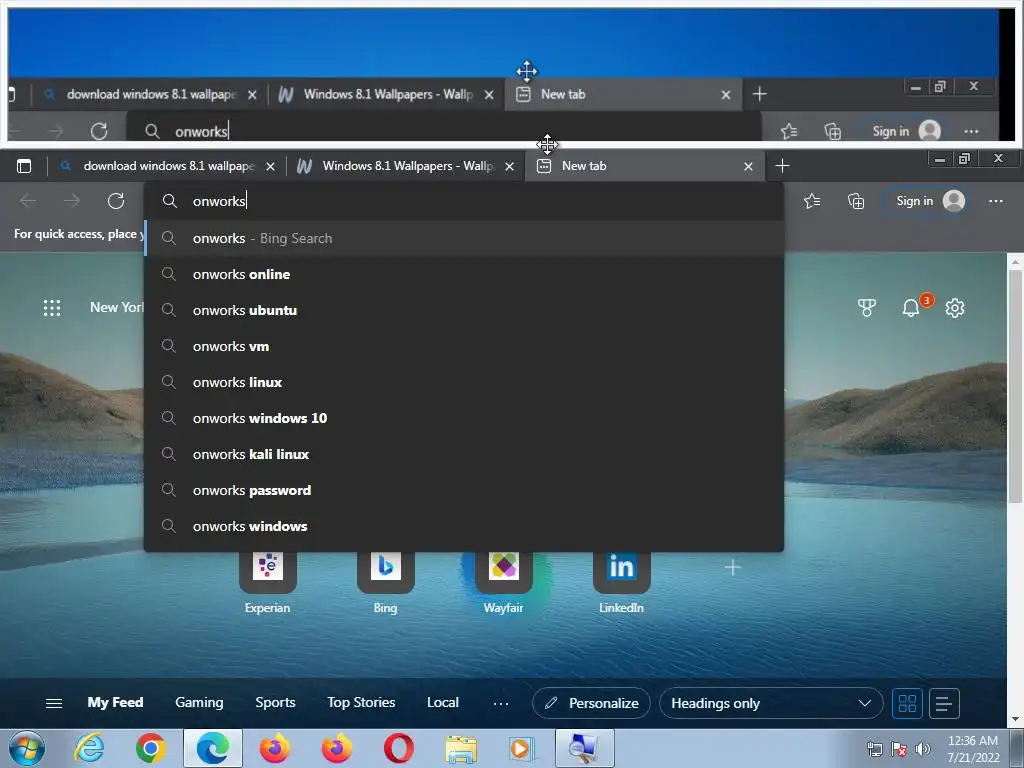
Task: Click the Microsoft Edge taskbar icon
Action: point(213,748)
